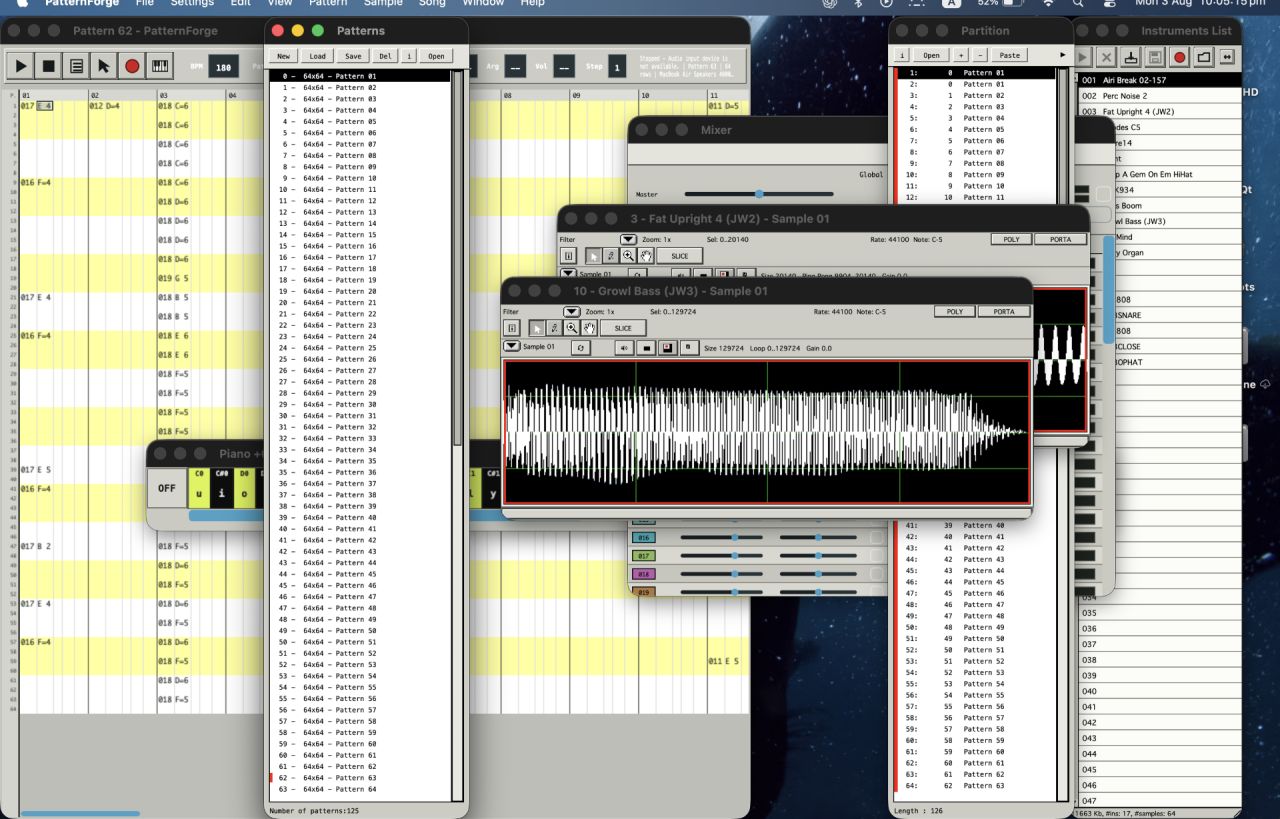Click the info icon in Growl Bass editor
Viewport: 1280px width, 819px height.
[511, 328]
